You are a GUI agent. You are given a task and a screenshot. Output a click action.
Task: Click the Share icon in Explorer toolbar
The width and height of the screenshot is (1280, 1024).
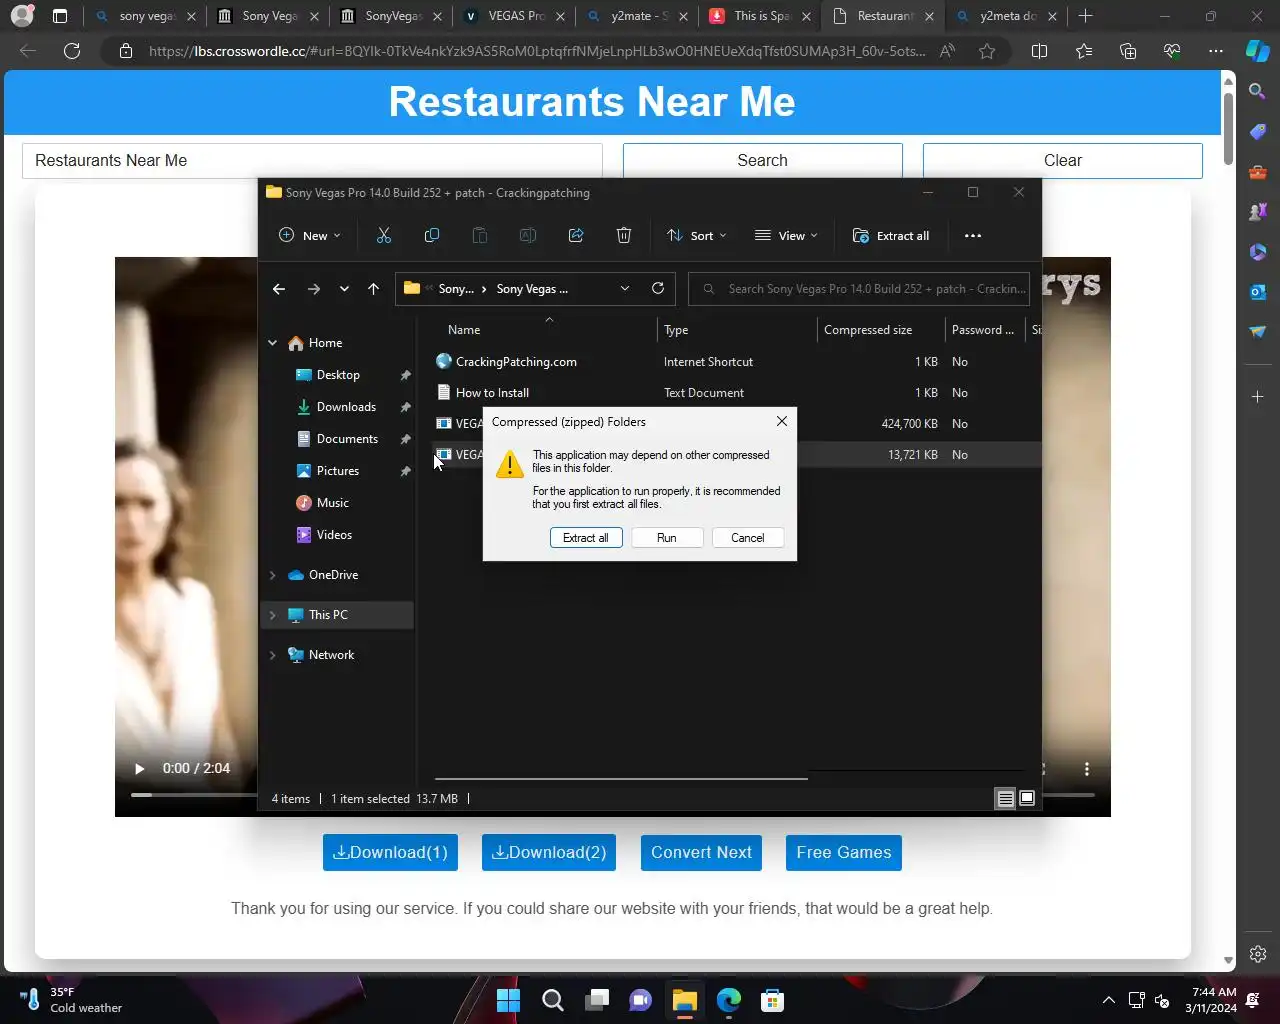[x=576, y=235]
